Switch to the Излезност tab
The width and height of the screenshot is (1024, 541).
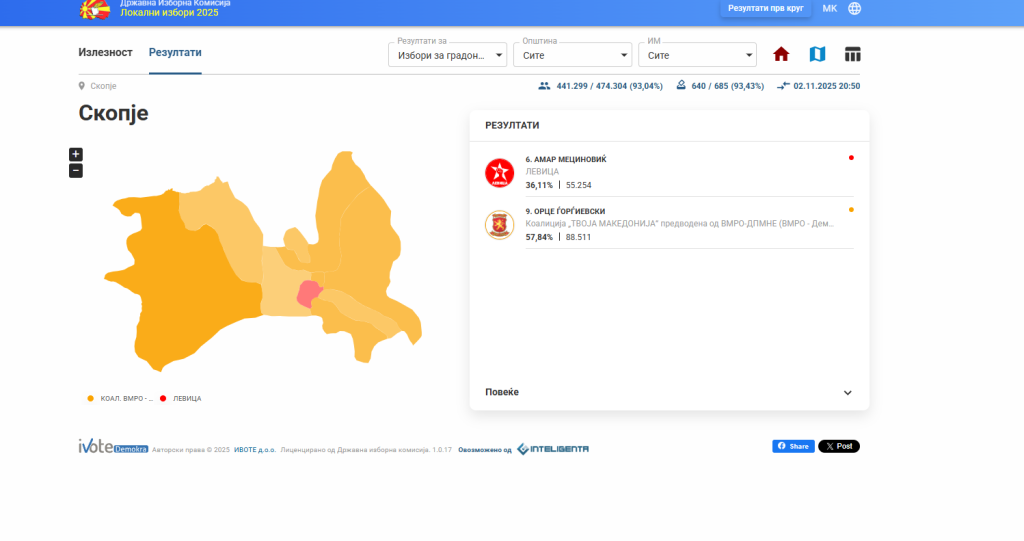click(x=105, y=52)
